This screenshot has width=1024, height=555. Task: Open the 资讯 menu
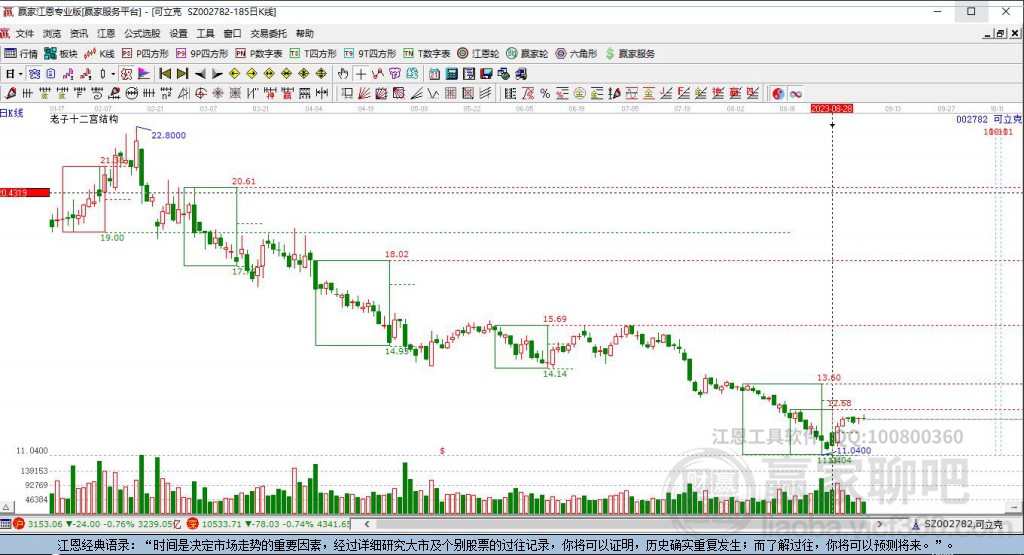coord(79,33)
